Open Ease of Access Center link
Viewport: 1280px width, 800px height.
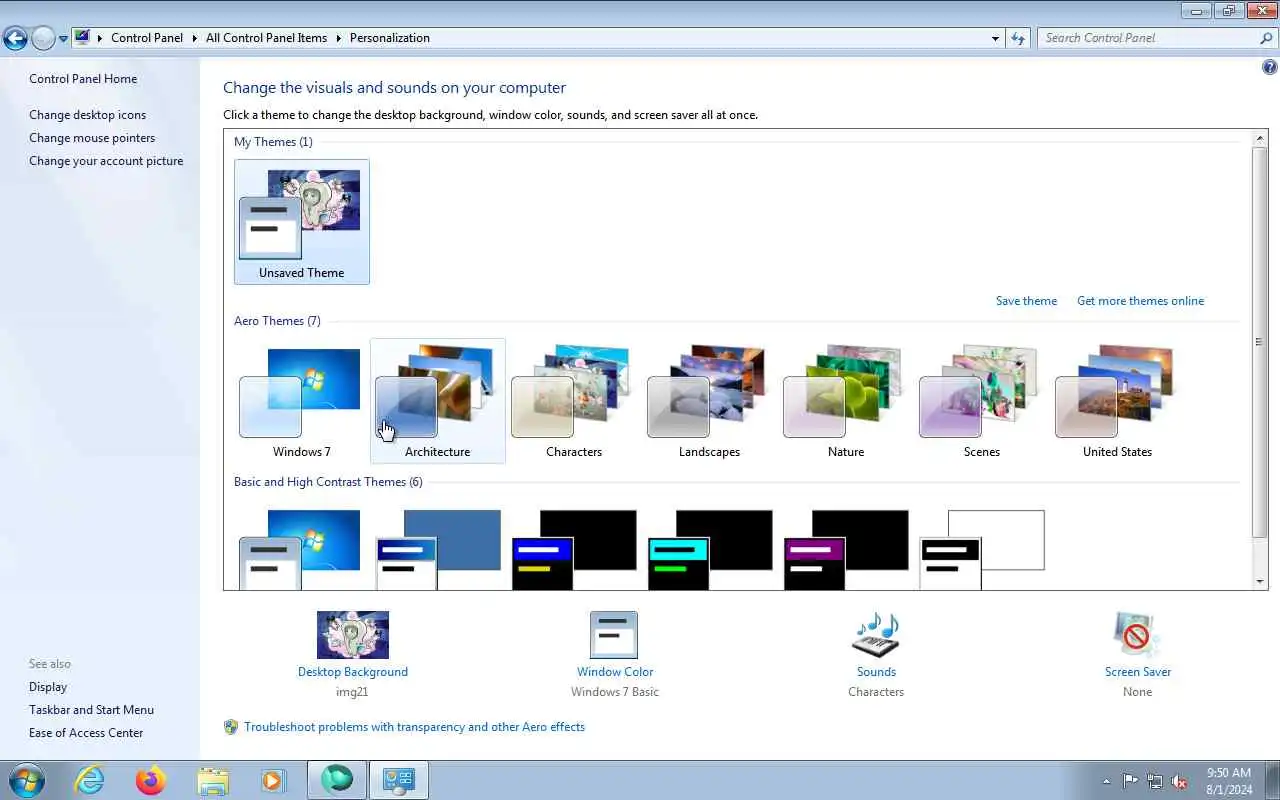tap(86, 733)
